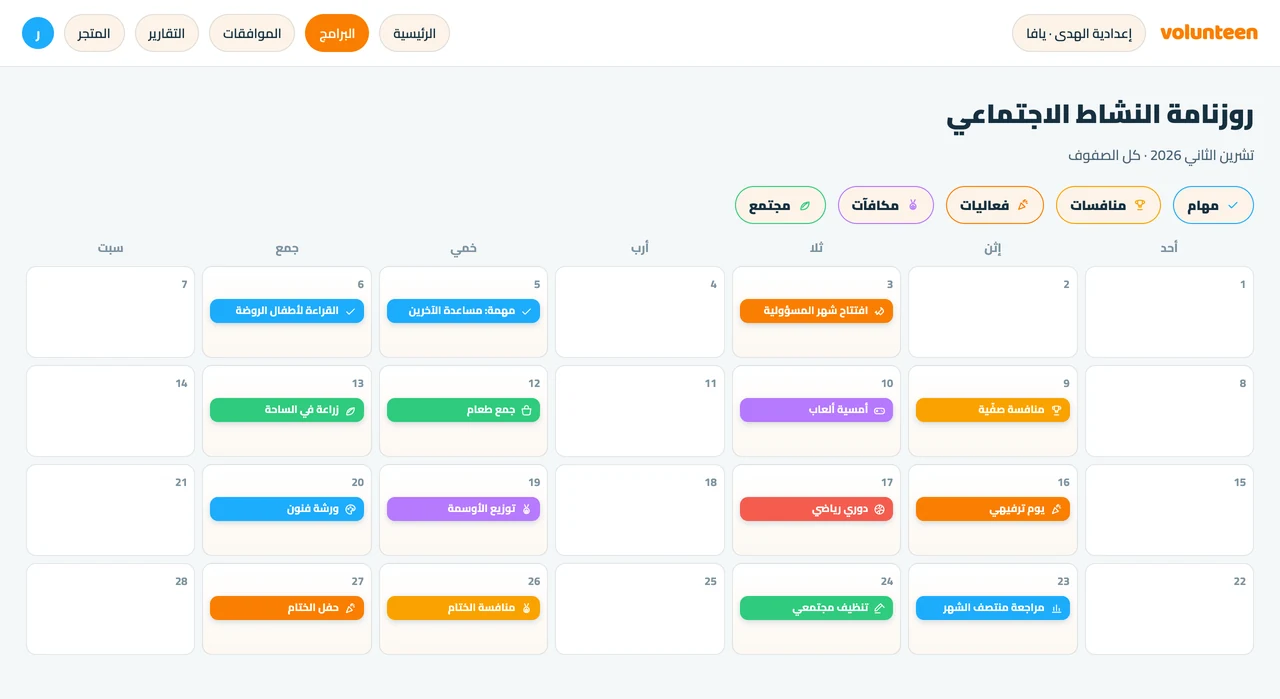Screen dimensions: 1280x699
Task: Click the checkmark icon in 'القراءة لأطفال الروضة' event
Action: [350, 311]
